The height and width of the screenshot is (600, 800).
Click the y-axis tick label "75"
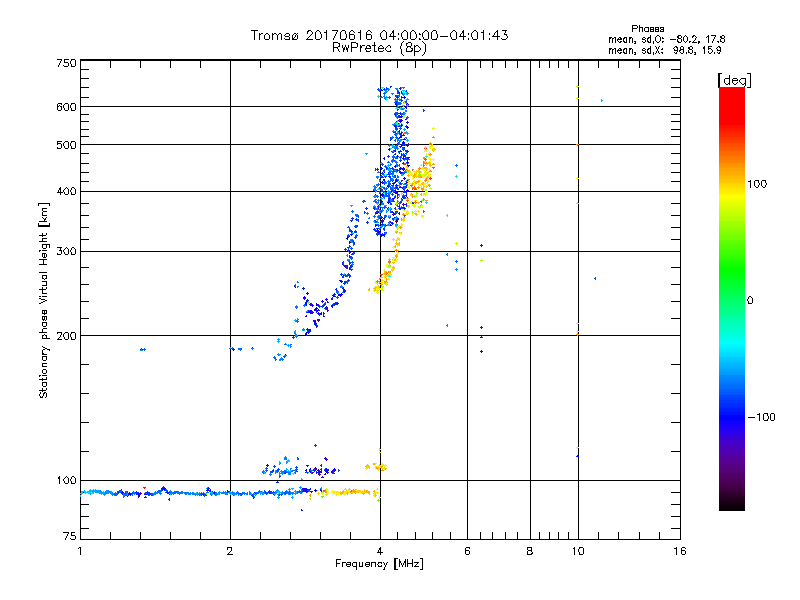click(x=70, y=536)
